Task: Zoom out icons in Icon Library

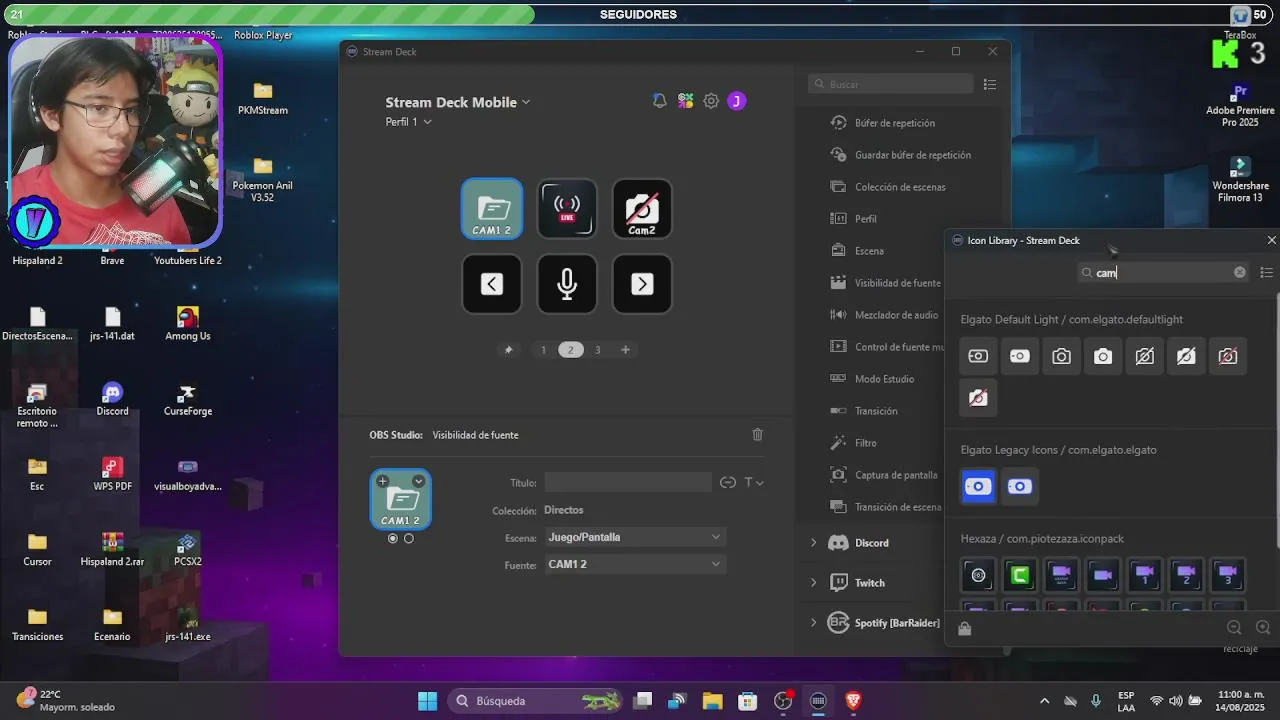Action: click(1234, 627)
